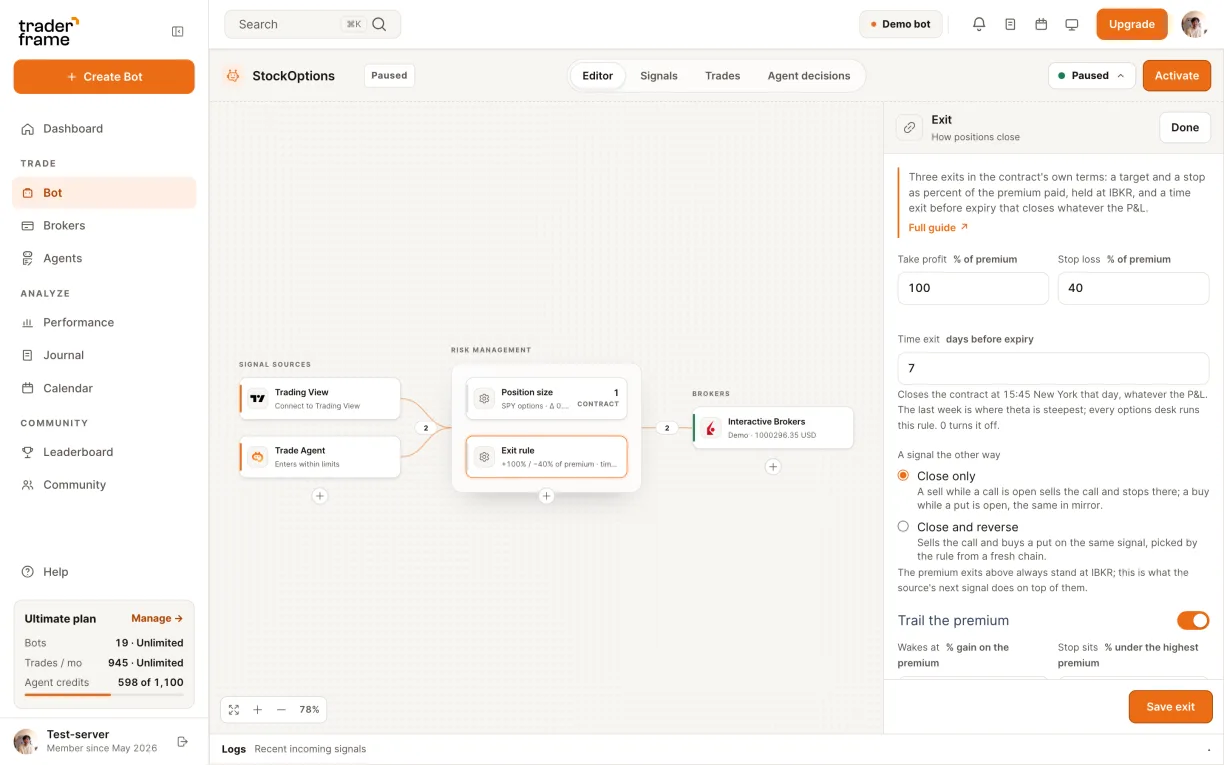Click the log out icon beside Test-server
Screen dimensions: 1224x765
point(182,741)
